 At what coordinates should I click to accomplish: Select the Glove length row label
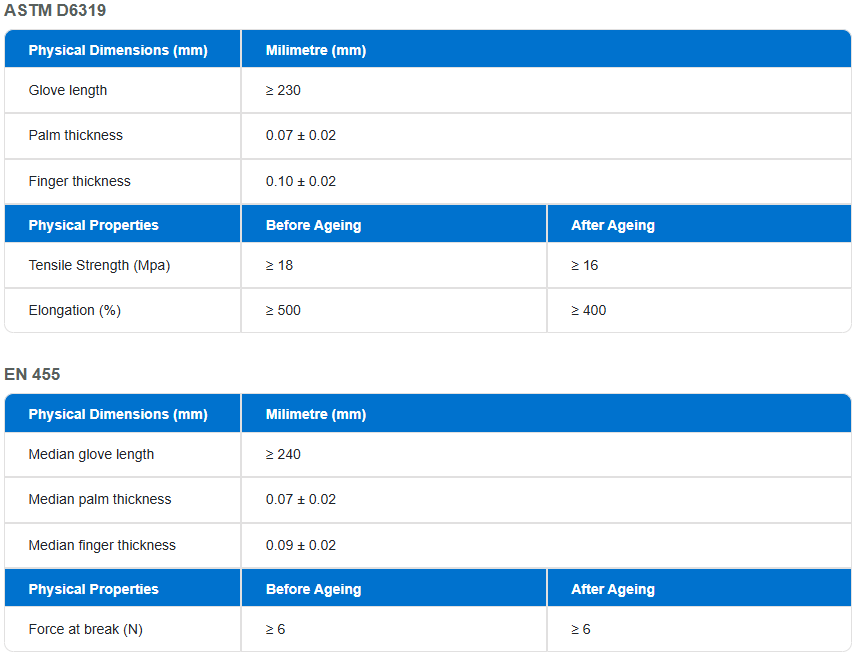[68, 90]
